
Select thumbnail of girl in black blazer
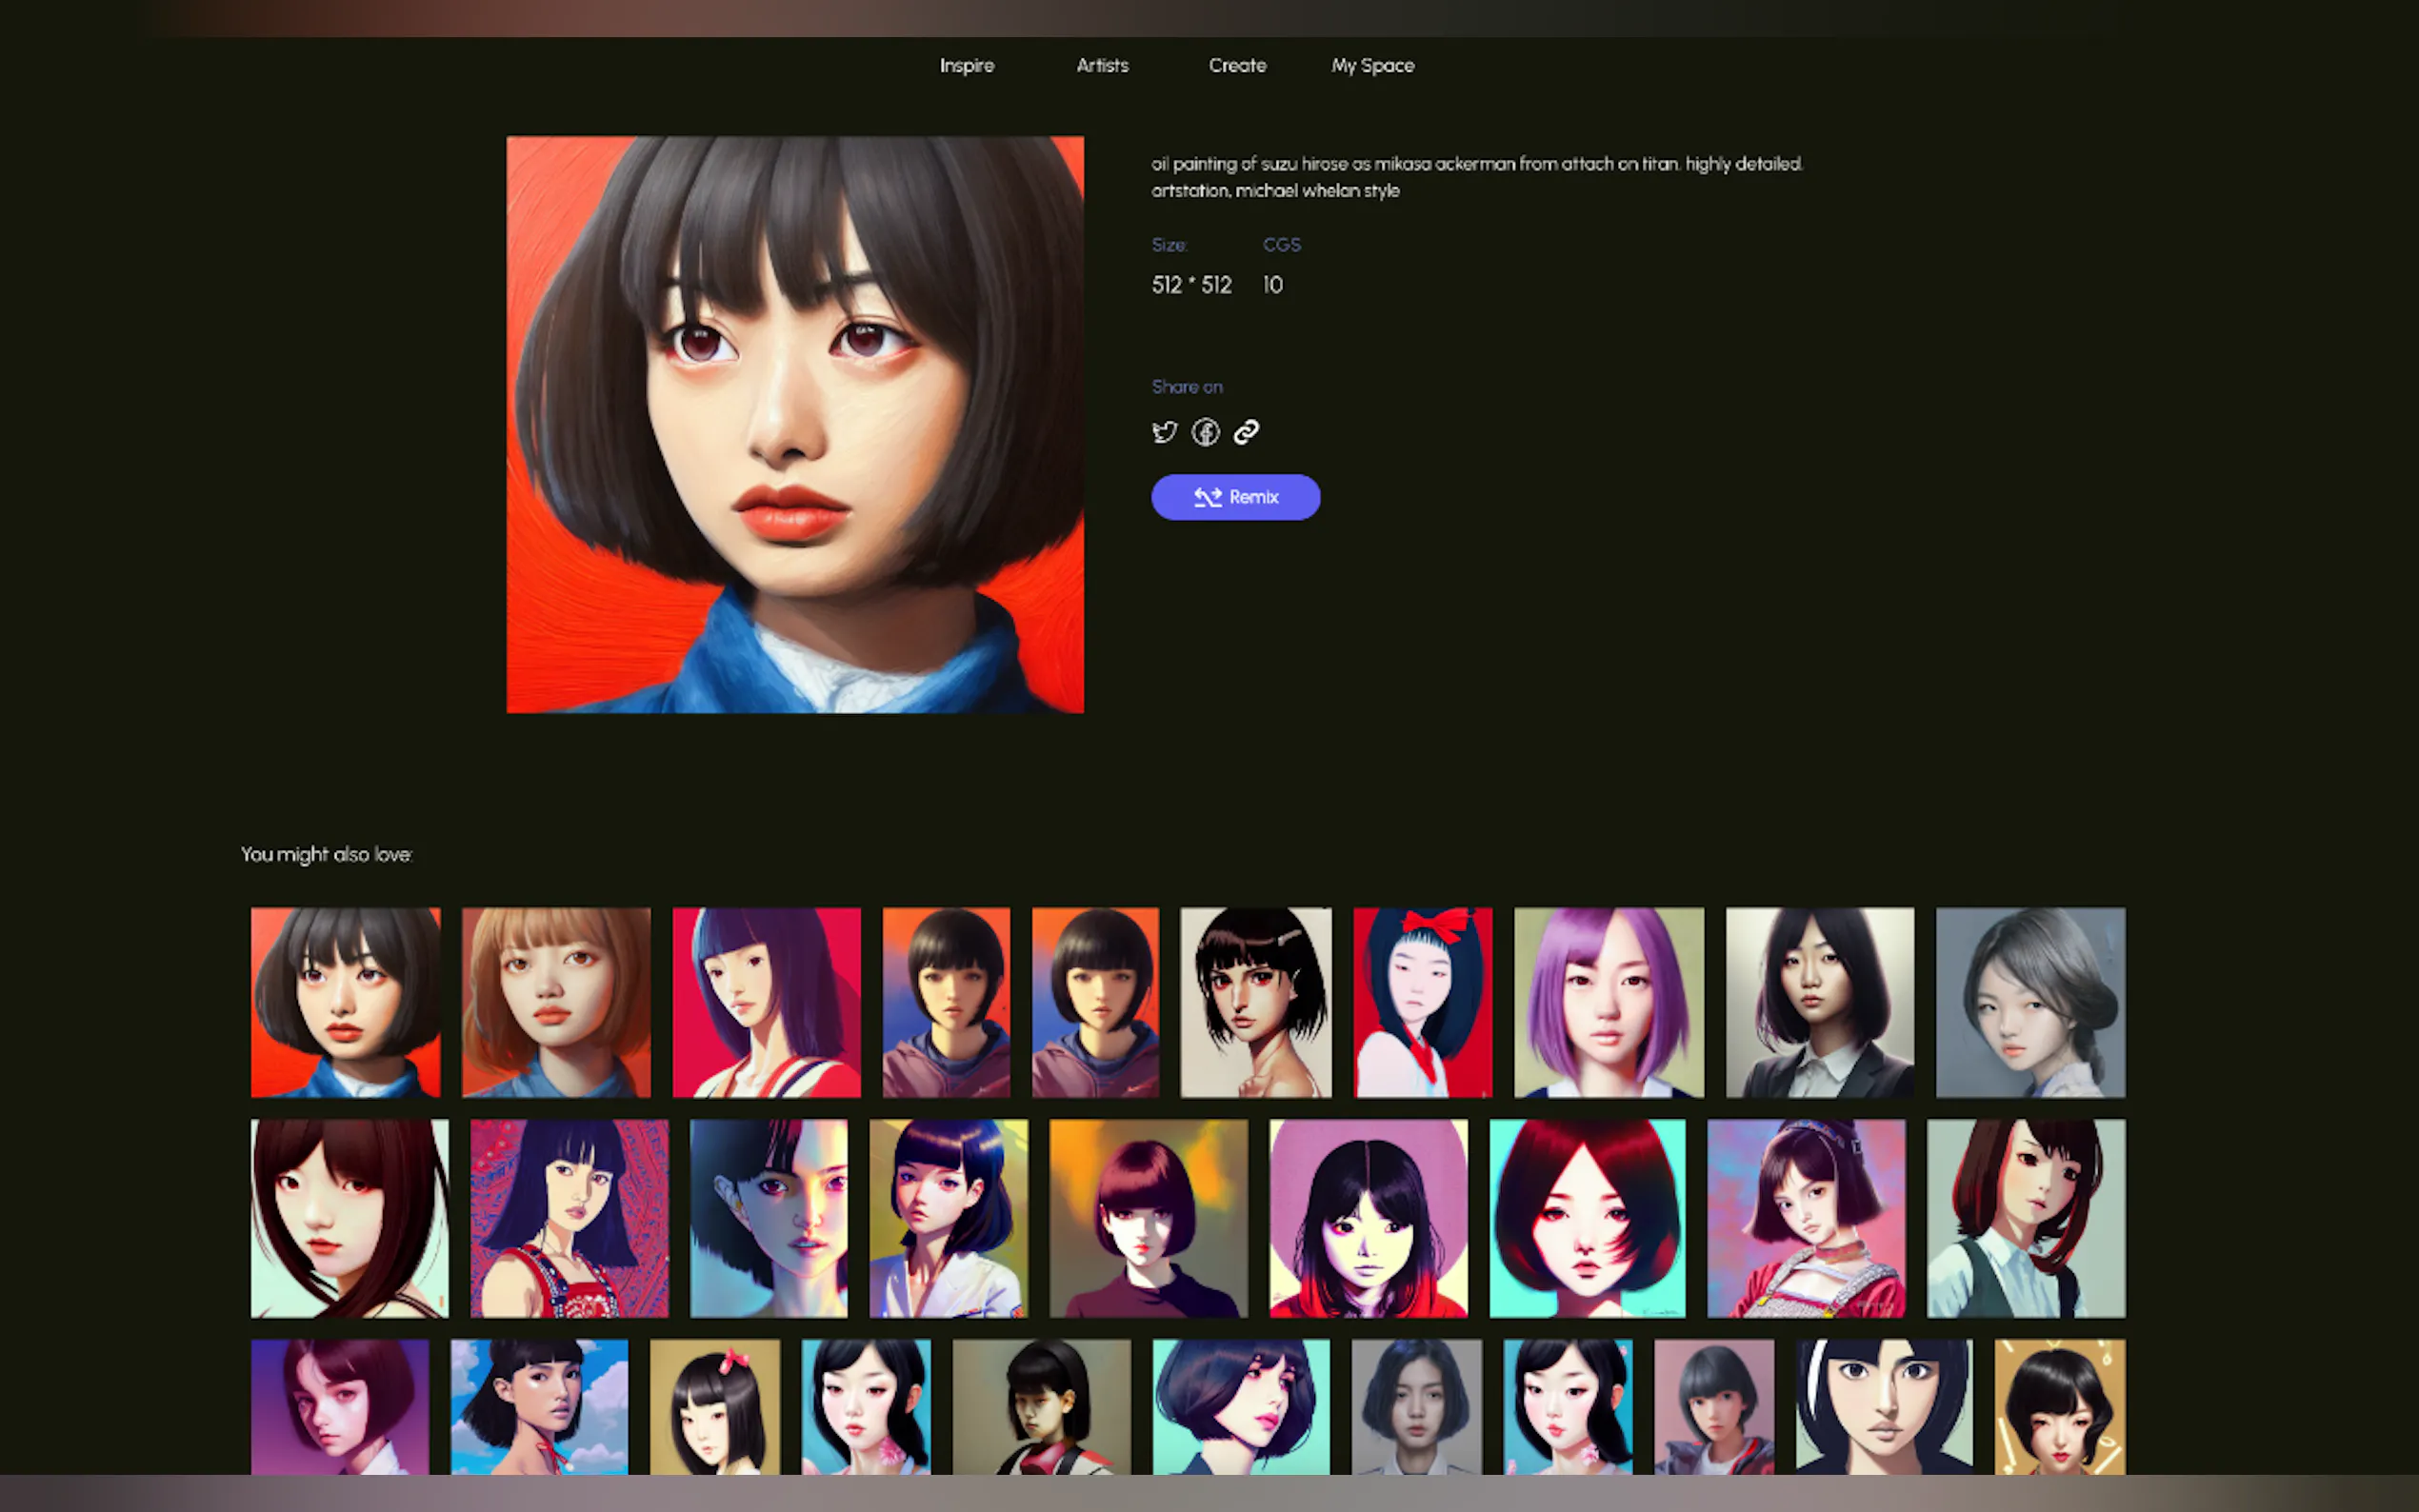[x=1819, y=1002]
